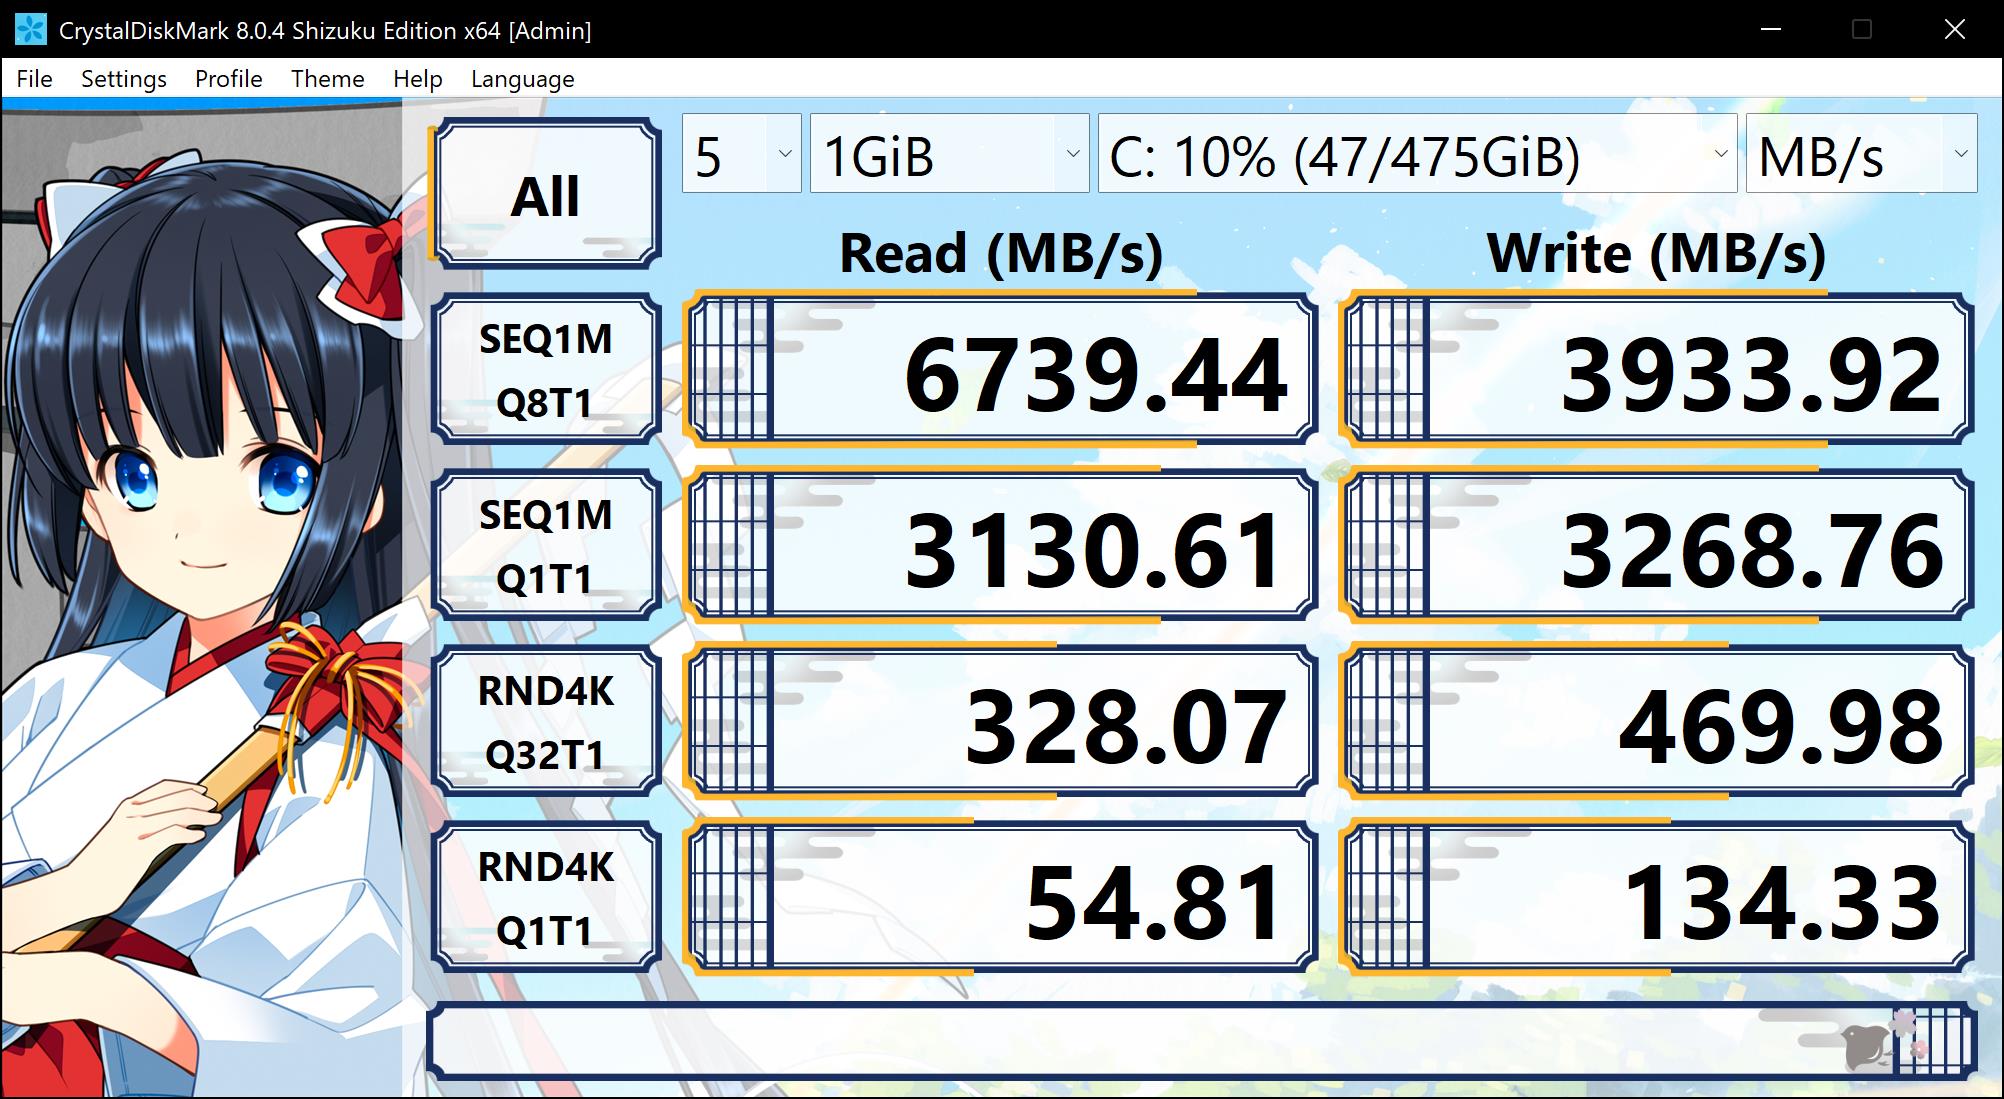Open the Settings menu

[124, 79]
